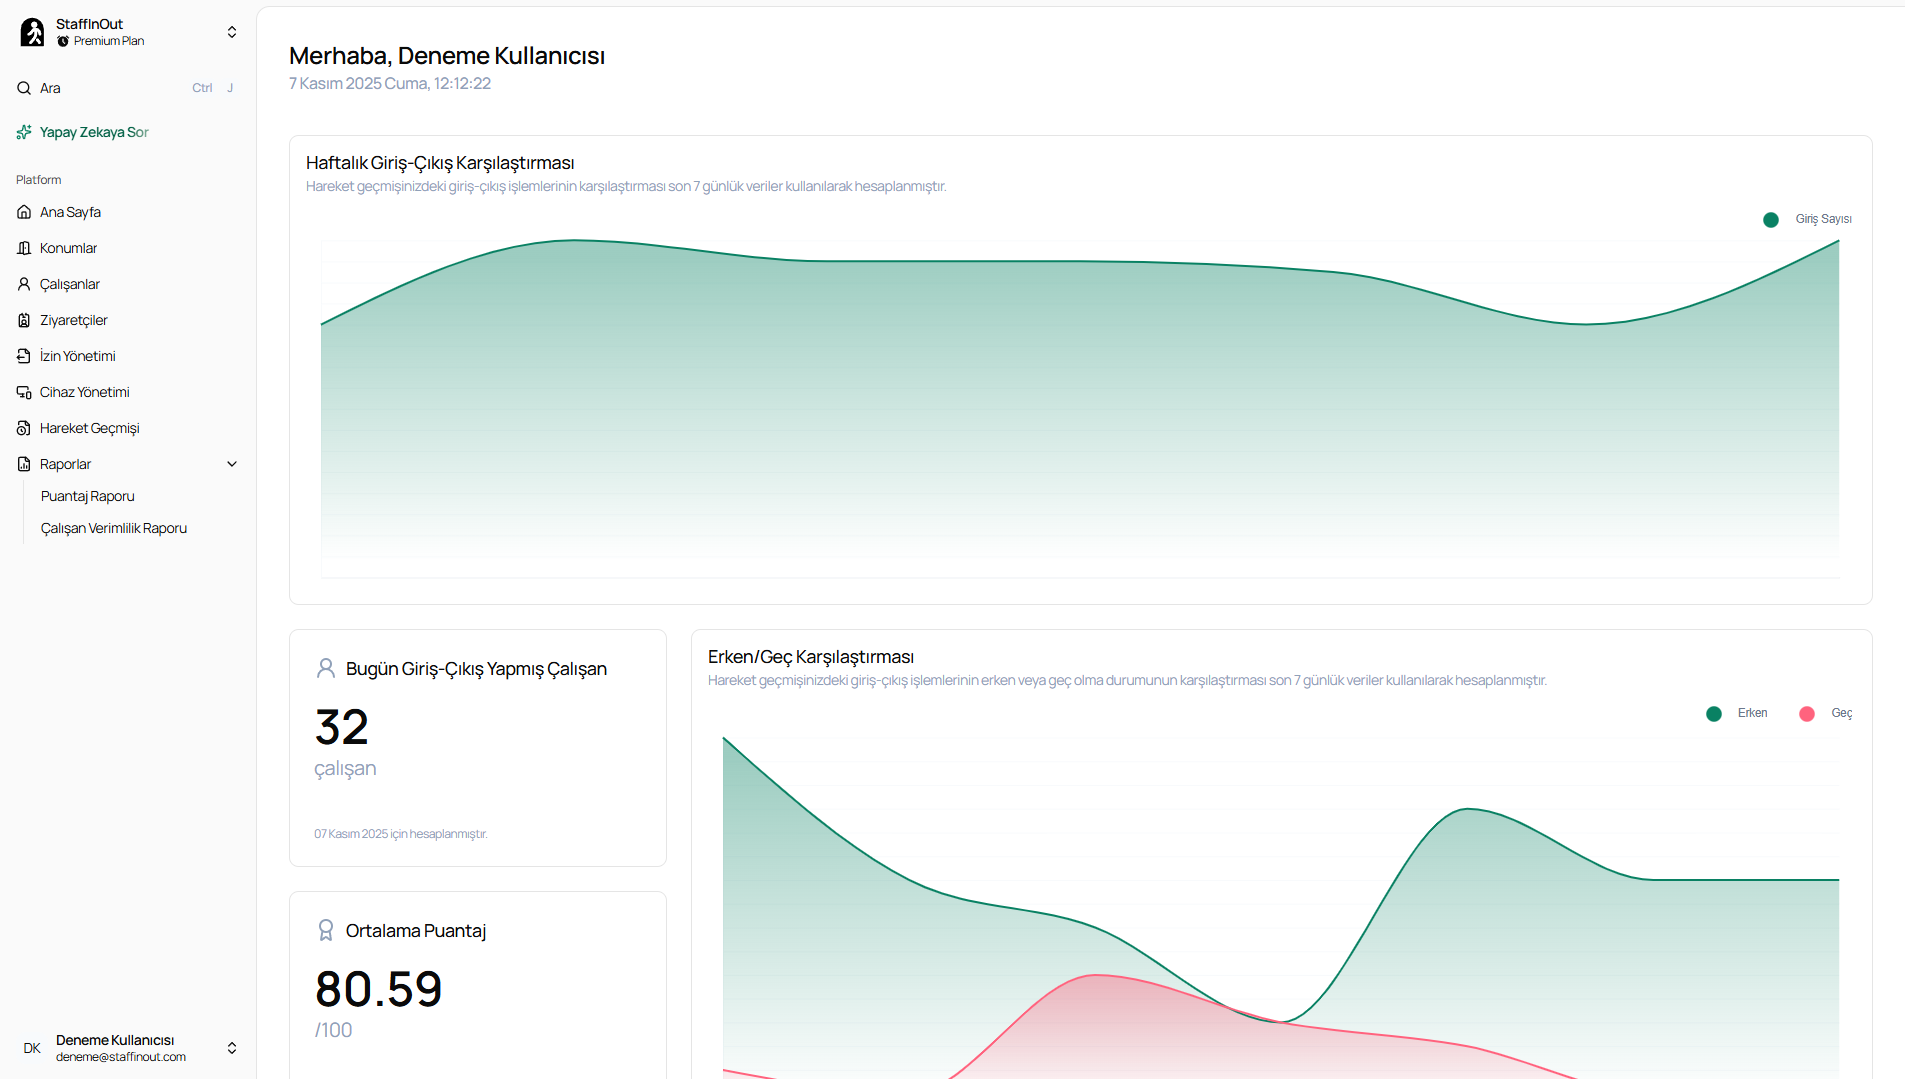The width and height of the screenshot is (1905, 1079).
Task: Open Çalışan Verimlilik Raporu submenu item
Action: coord(114,528)
